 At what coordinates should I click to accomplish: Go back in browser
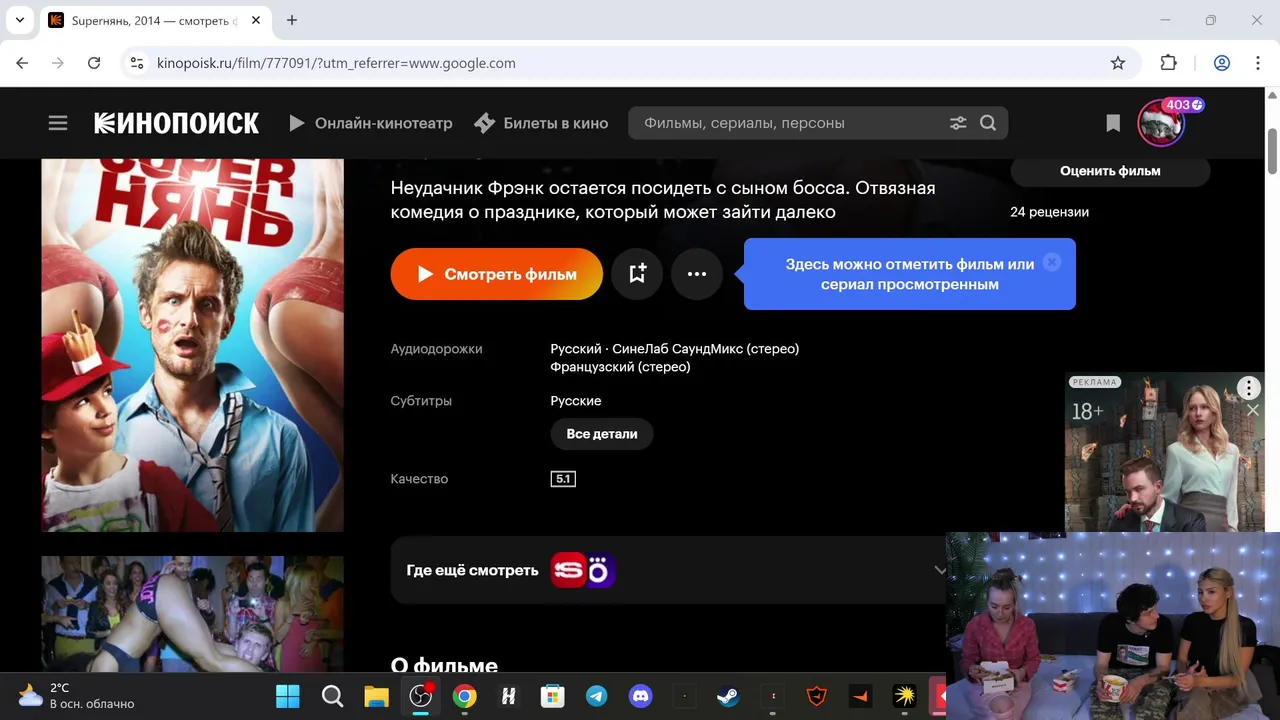(22, 63)
